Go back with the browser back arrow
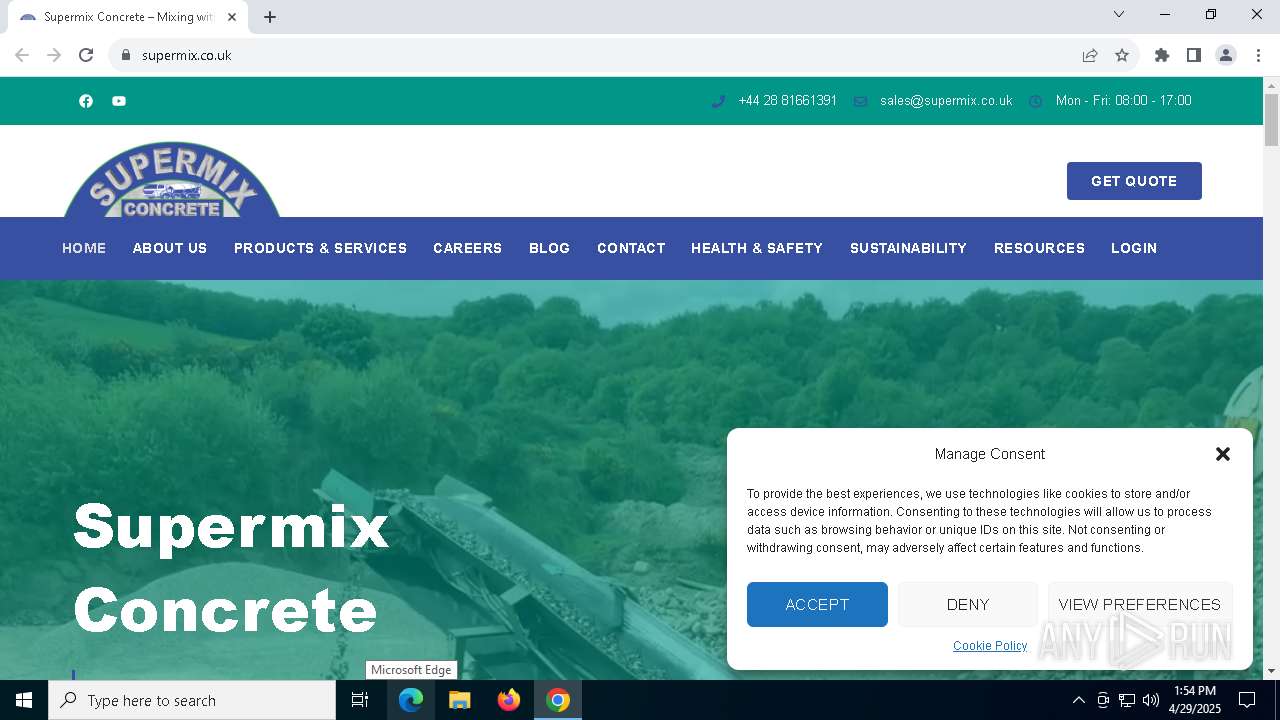This screenshot has width=1280, height=720. click(x=22, y=55)
